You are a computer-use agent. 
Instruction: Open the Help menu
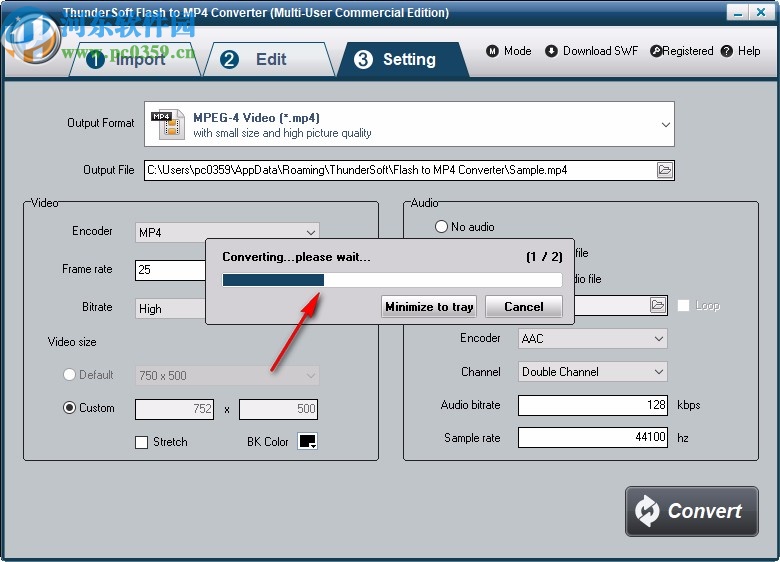[741, 51]
